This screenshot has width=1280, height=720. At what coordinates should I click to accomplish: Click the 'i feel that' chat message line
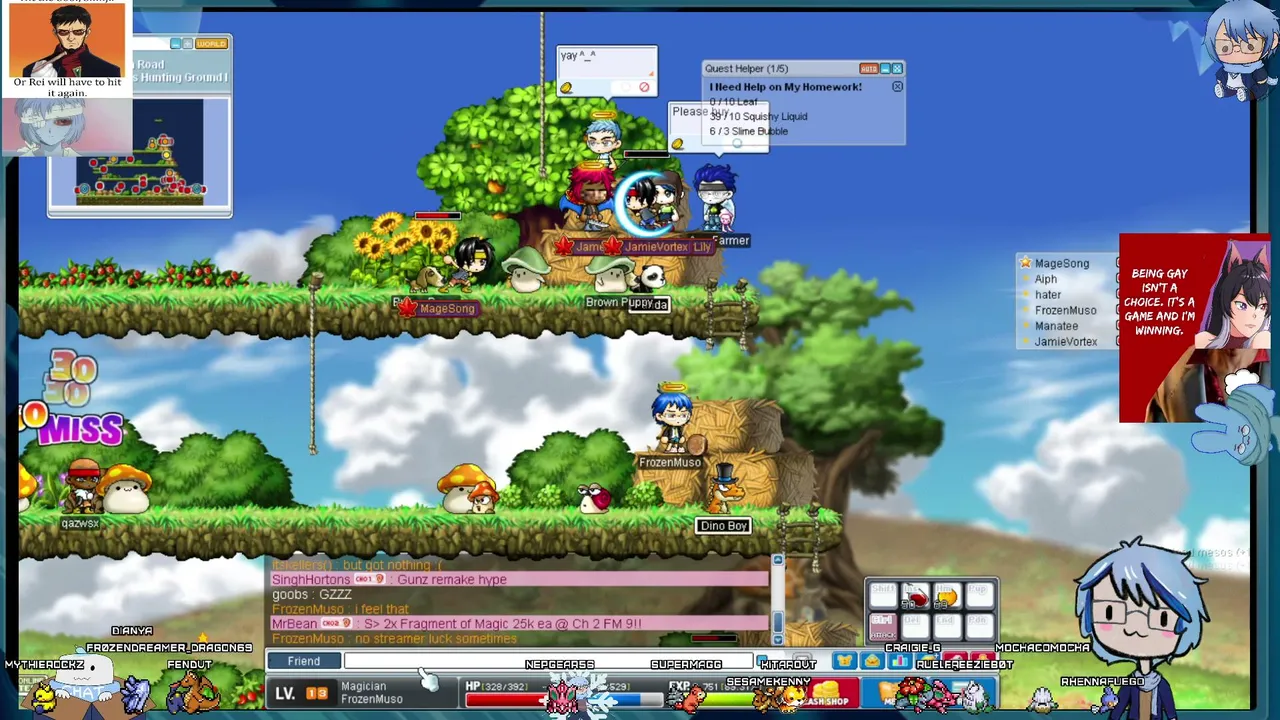point(340,609)
